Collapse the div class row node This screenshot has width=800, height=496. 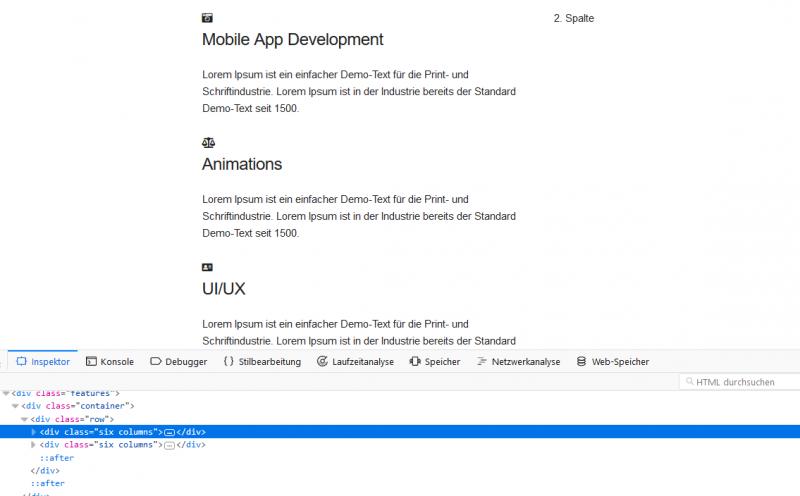click(24, 419)
